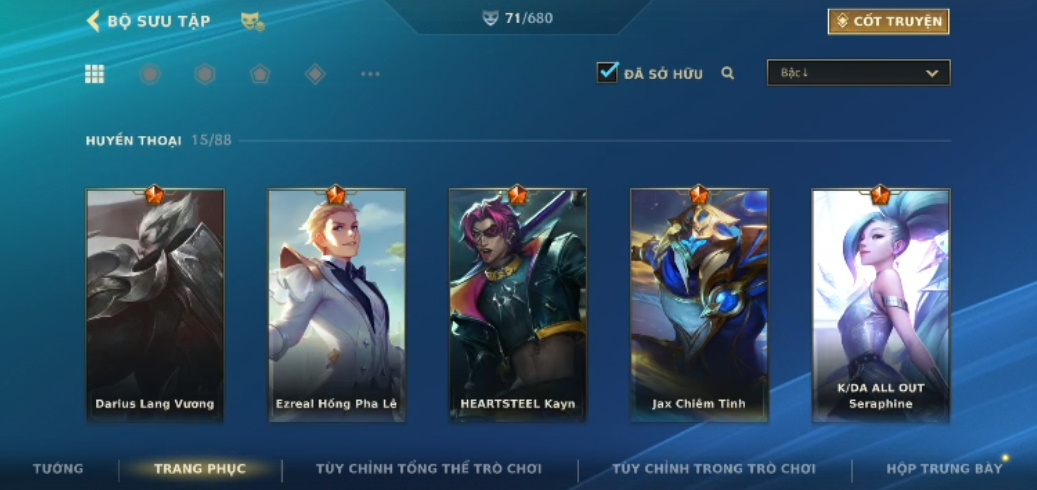1037x490 pixels.
Task: Open K/DA ALL OUT Seraphine skin card
Action: coord(881,306)
